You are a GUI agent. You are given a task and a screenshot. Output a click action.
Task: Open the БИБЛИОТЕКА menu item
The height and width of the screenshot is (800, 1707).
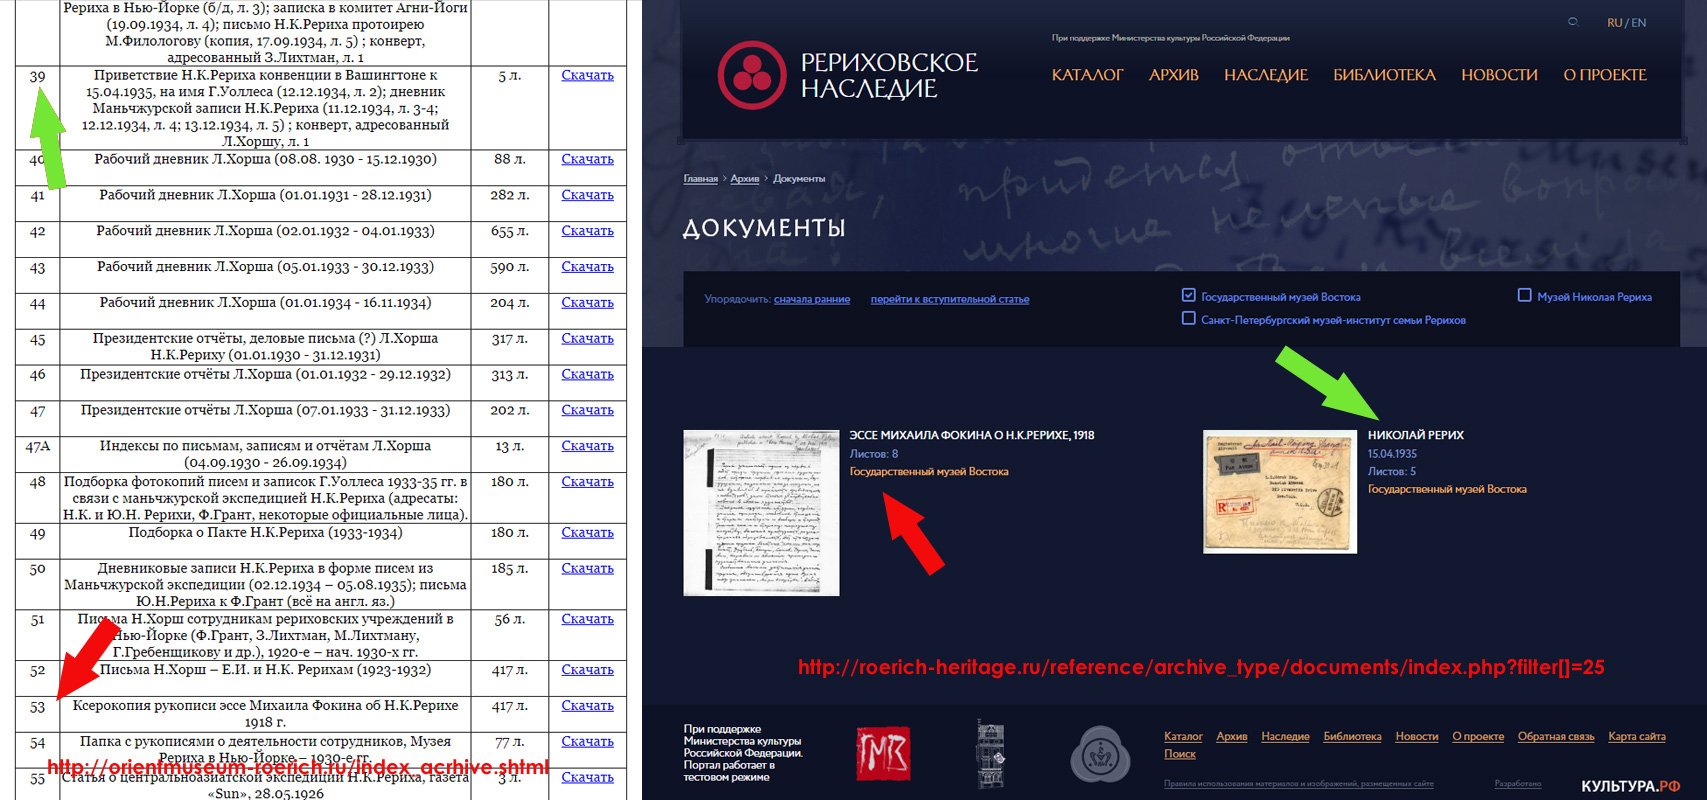[x=1384, y=75]
